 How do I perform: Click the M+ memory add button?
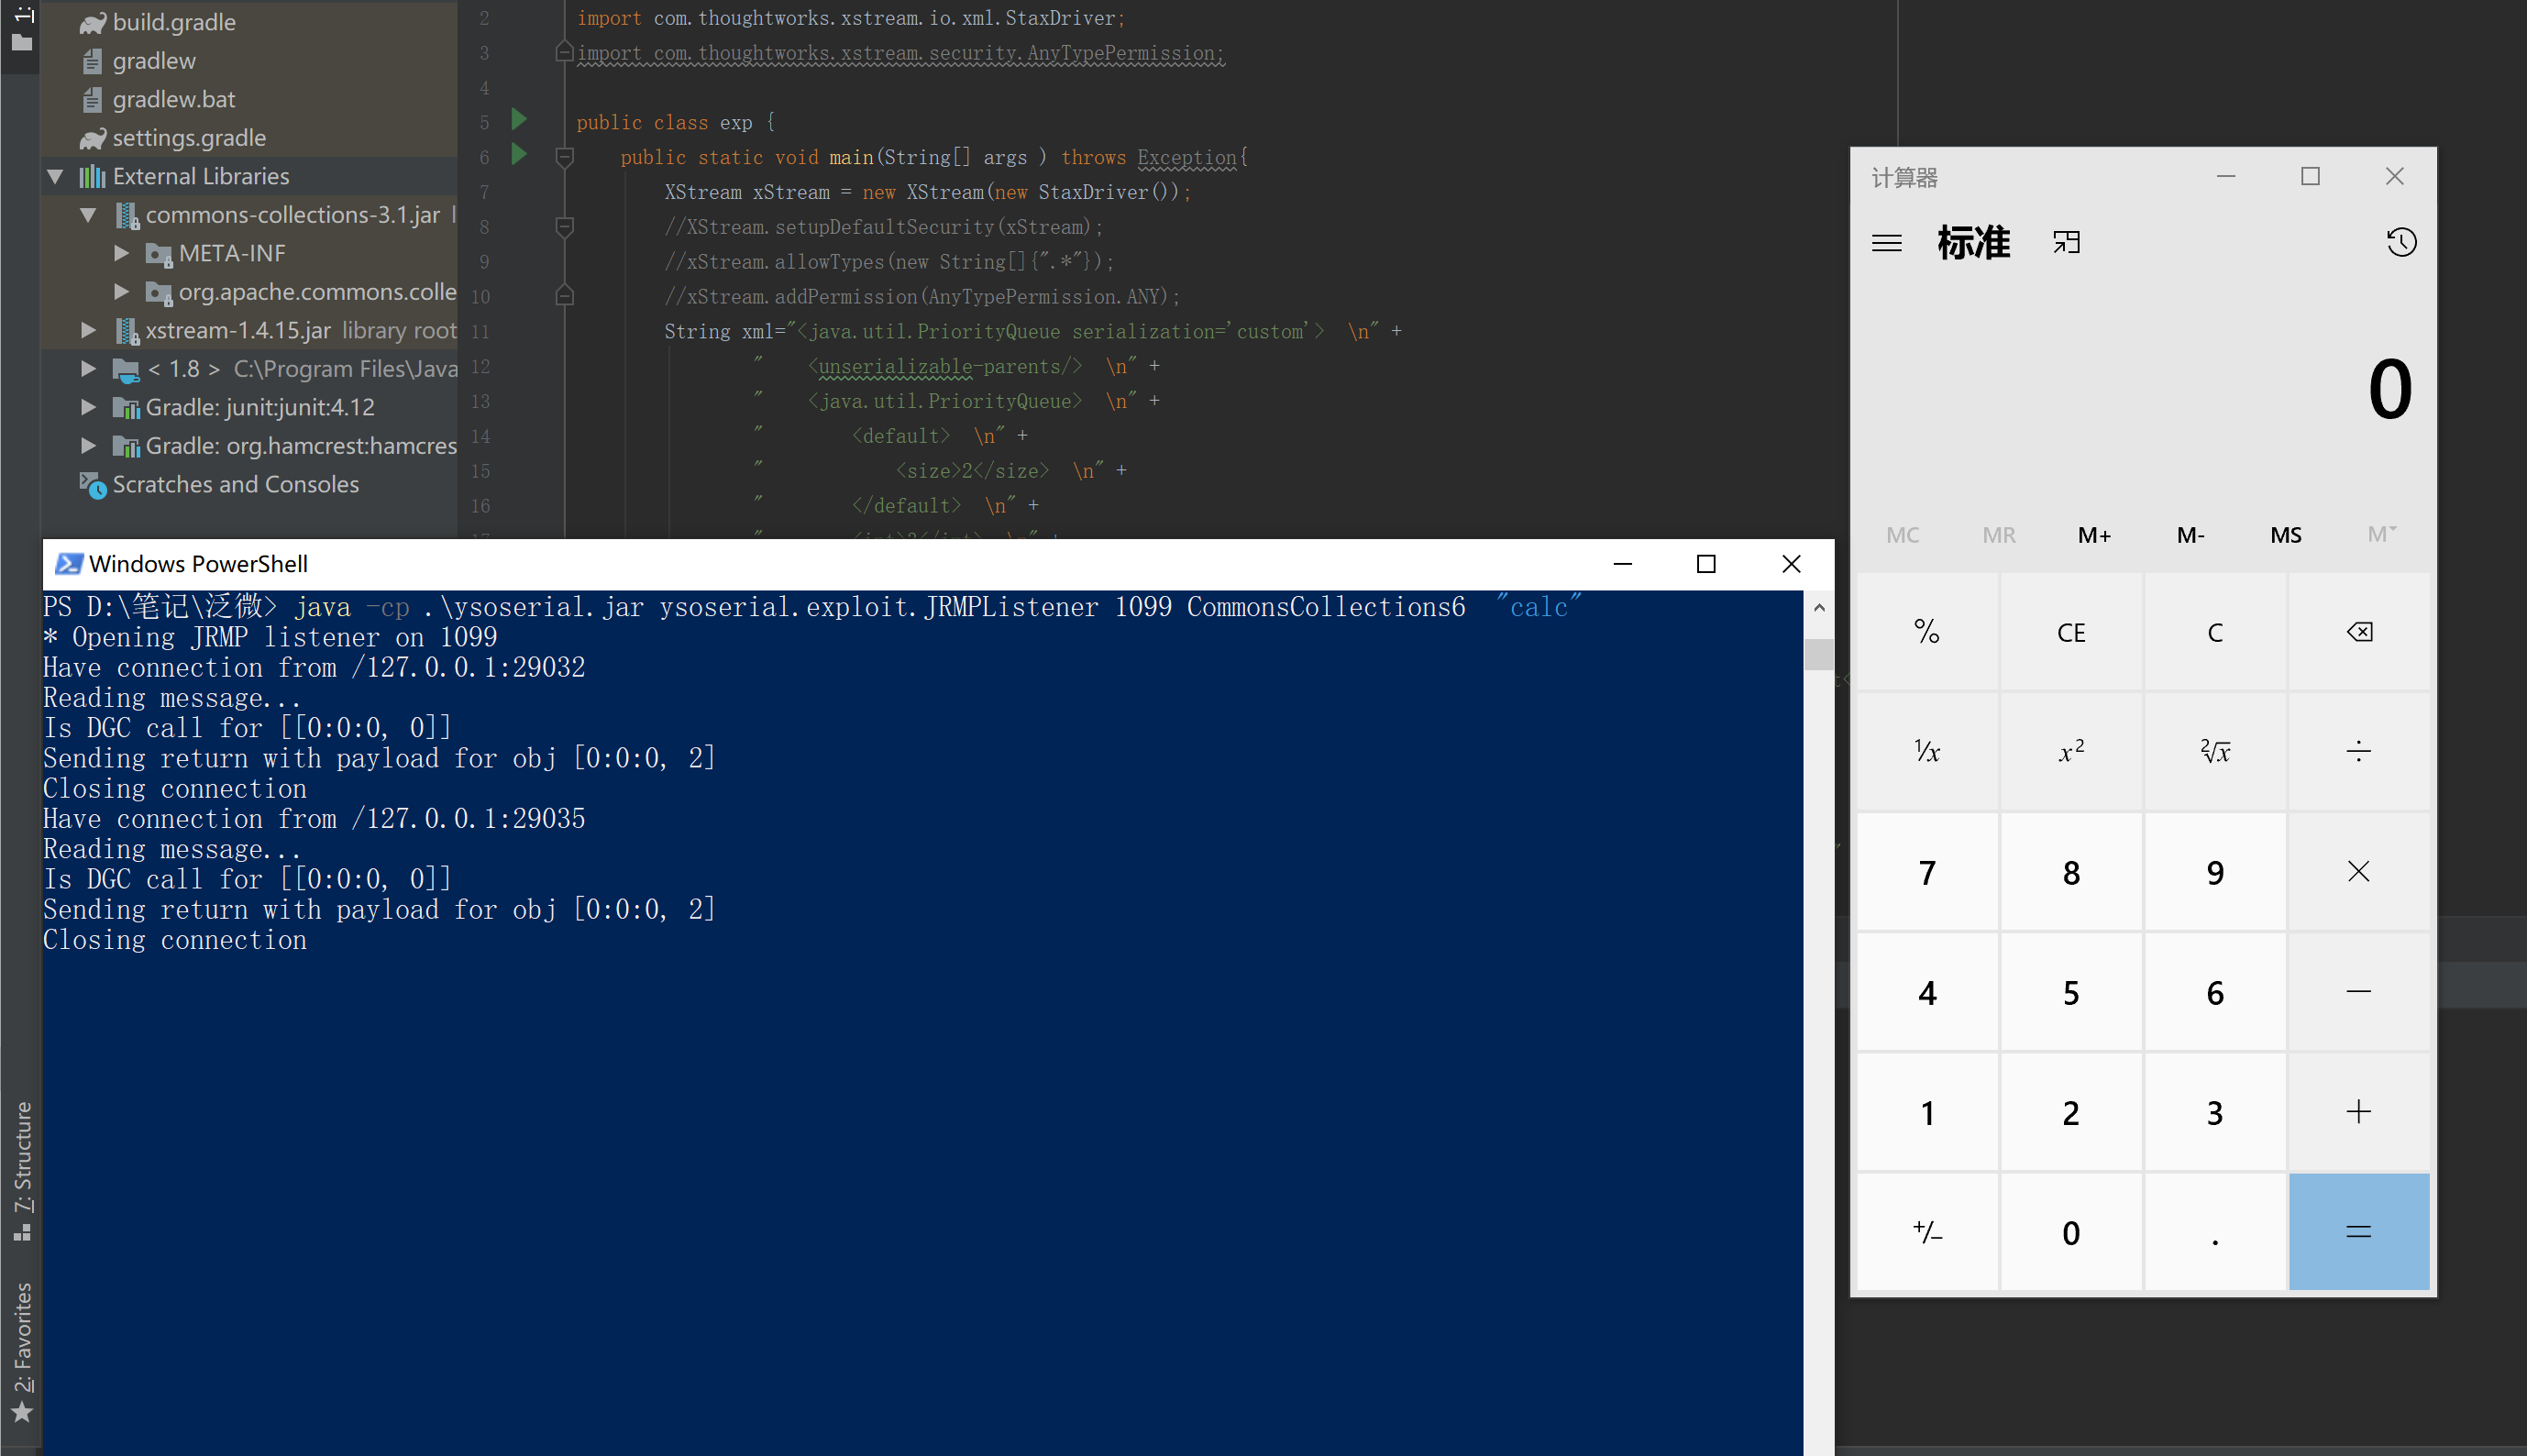click(x=2093, y=535)
